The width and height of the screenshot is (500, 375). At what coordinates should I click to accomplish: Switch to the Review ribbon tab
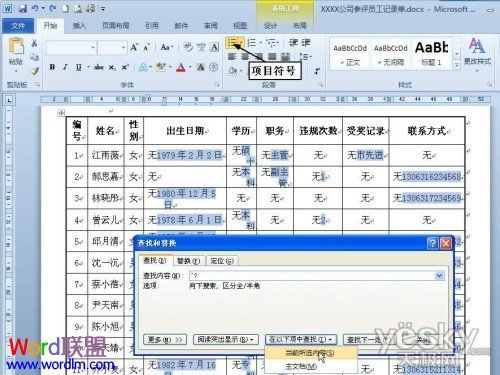pos(211,26)
